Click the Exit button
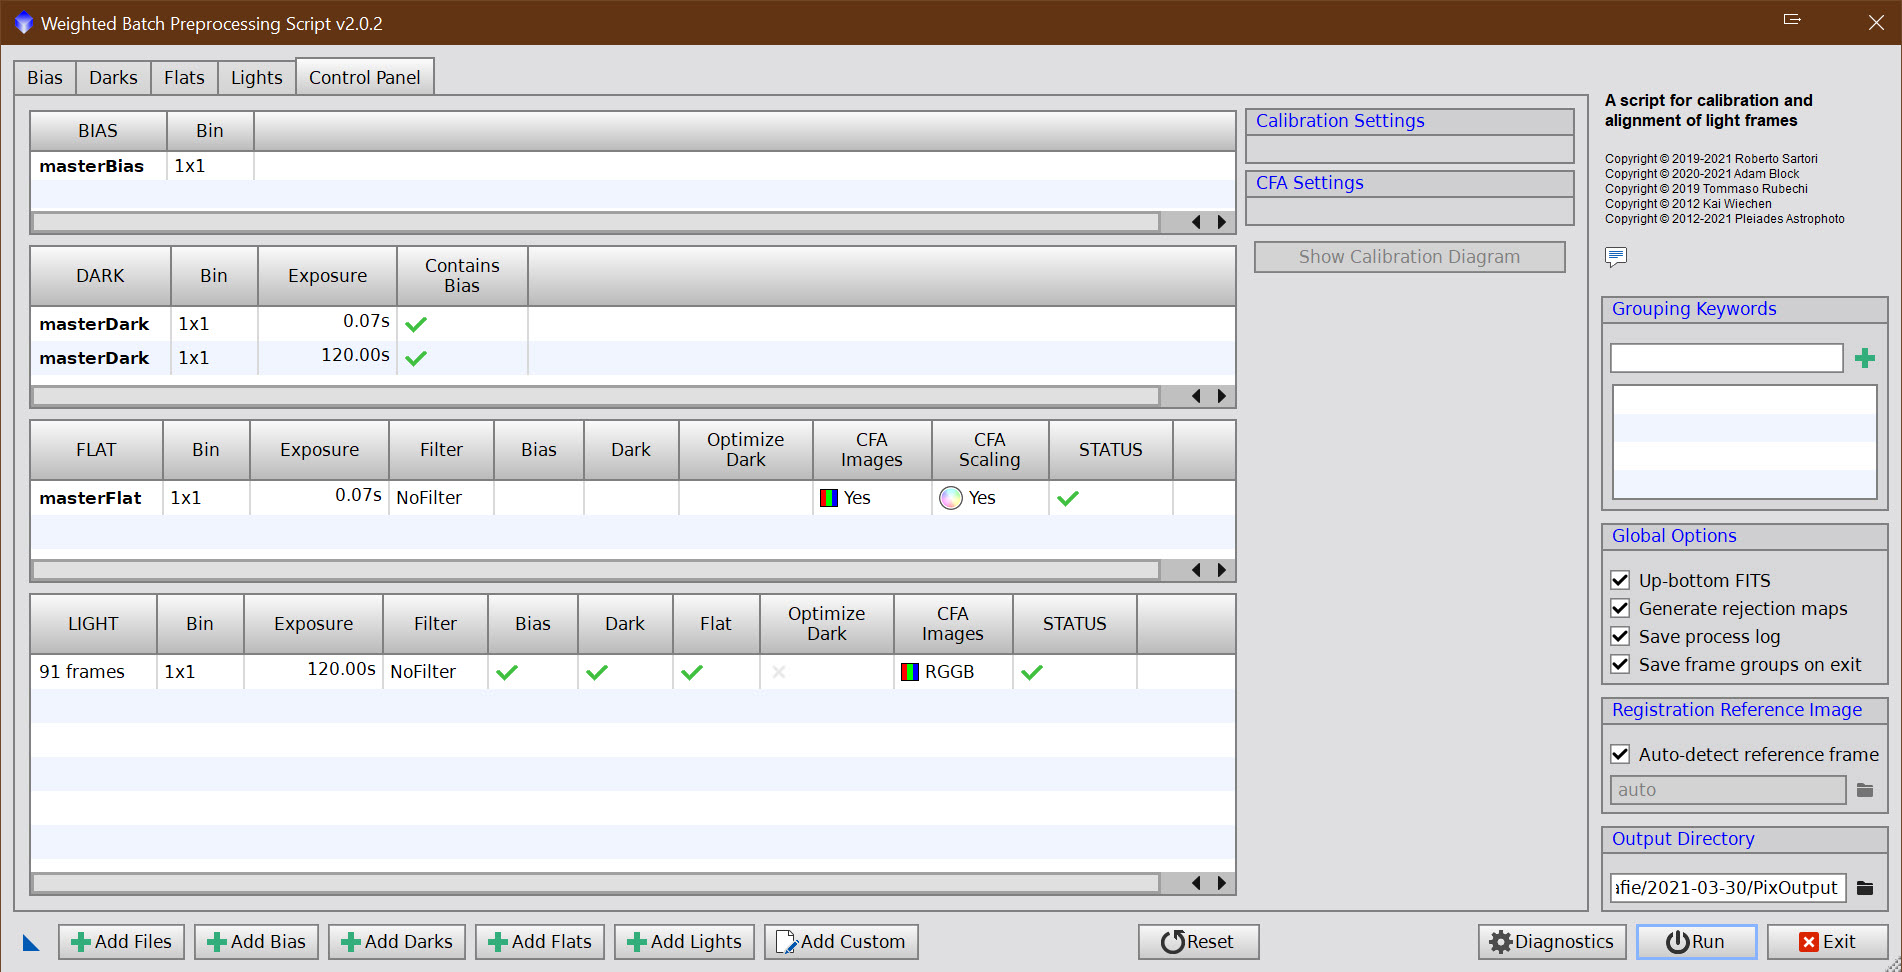The width and height of the screenshot is (1902, 972). (x=1827, y=942)
